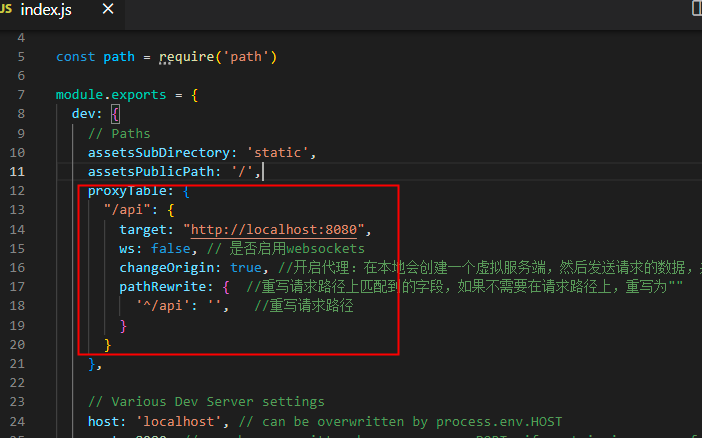Screen dimensions: 702x438
Task: Click the 'false' value after ws
Action: [171, 249]
